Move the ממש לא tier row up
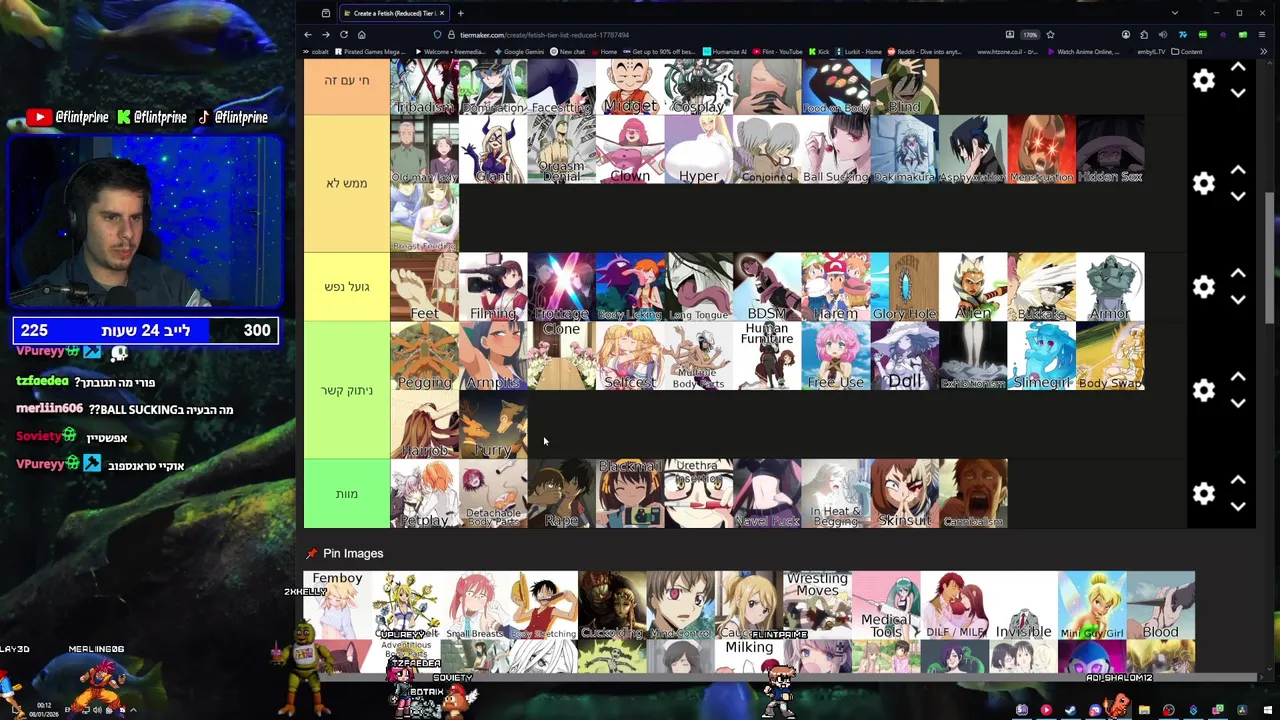The height and width of the screenshot is (720, 1280). click(x=1238, y=170)
